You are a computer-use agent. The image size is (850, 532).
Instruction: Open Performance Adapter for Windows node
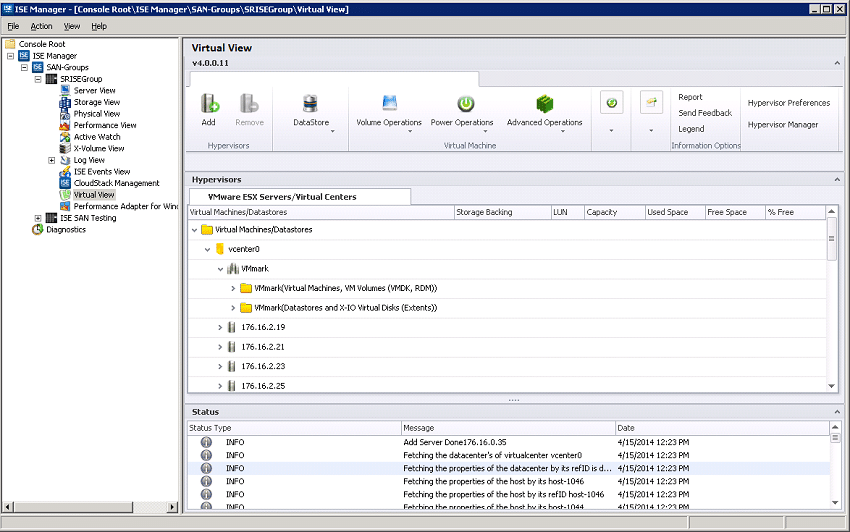126,207
